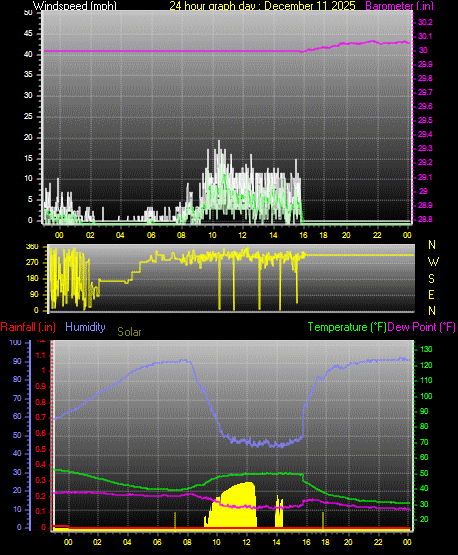The width and height of the screenshot is (458, 555).
Task: Click the compass letter "E"
Action: click(x=431, y=295)
